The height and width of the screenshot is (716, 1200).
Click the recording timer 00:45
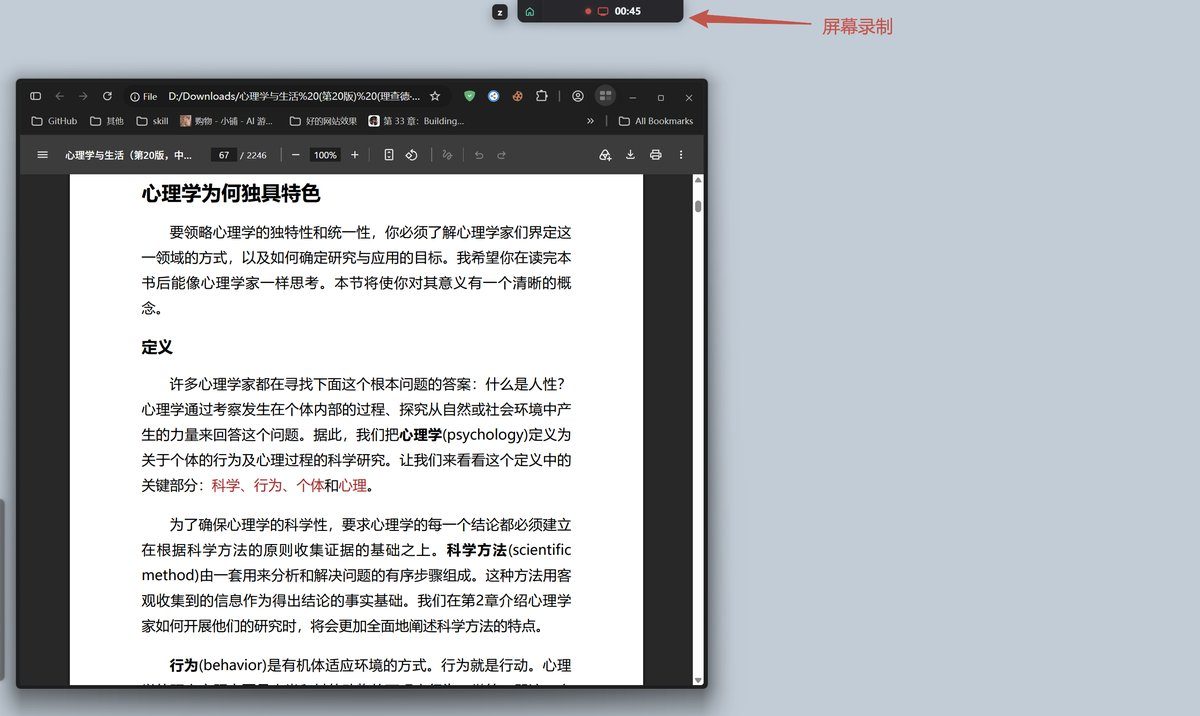tap(628, 11)
